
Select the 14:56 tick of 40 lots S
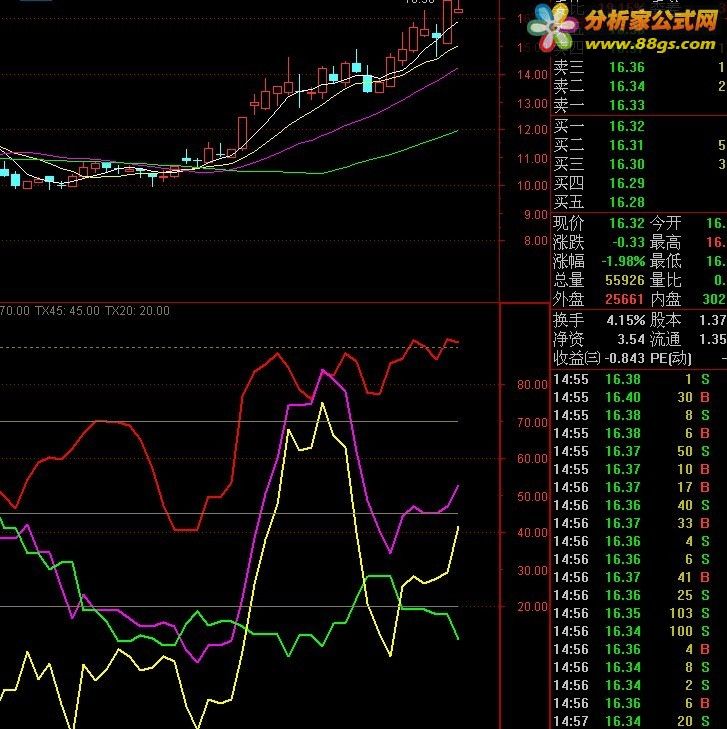click(x=631, y=505)
